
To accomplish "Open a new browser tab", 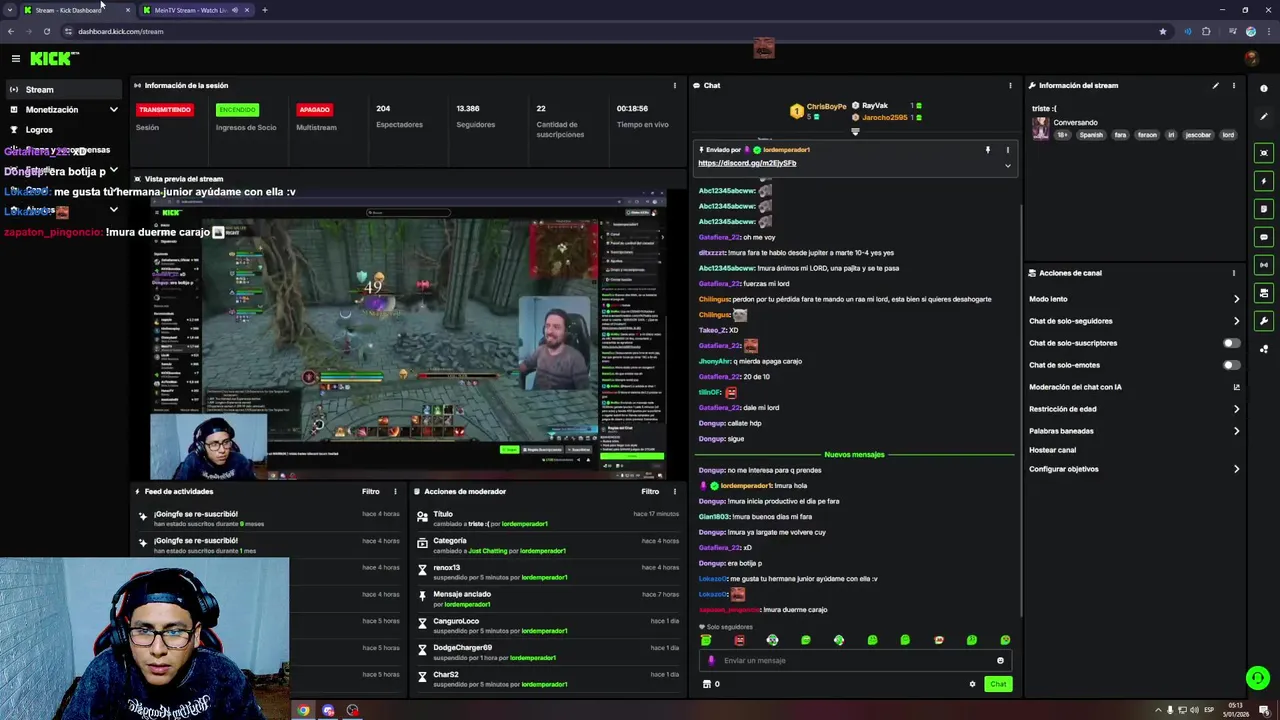I will coord(265,10).
